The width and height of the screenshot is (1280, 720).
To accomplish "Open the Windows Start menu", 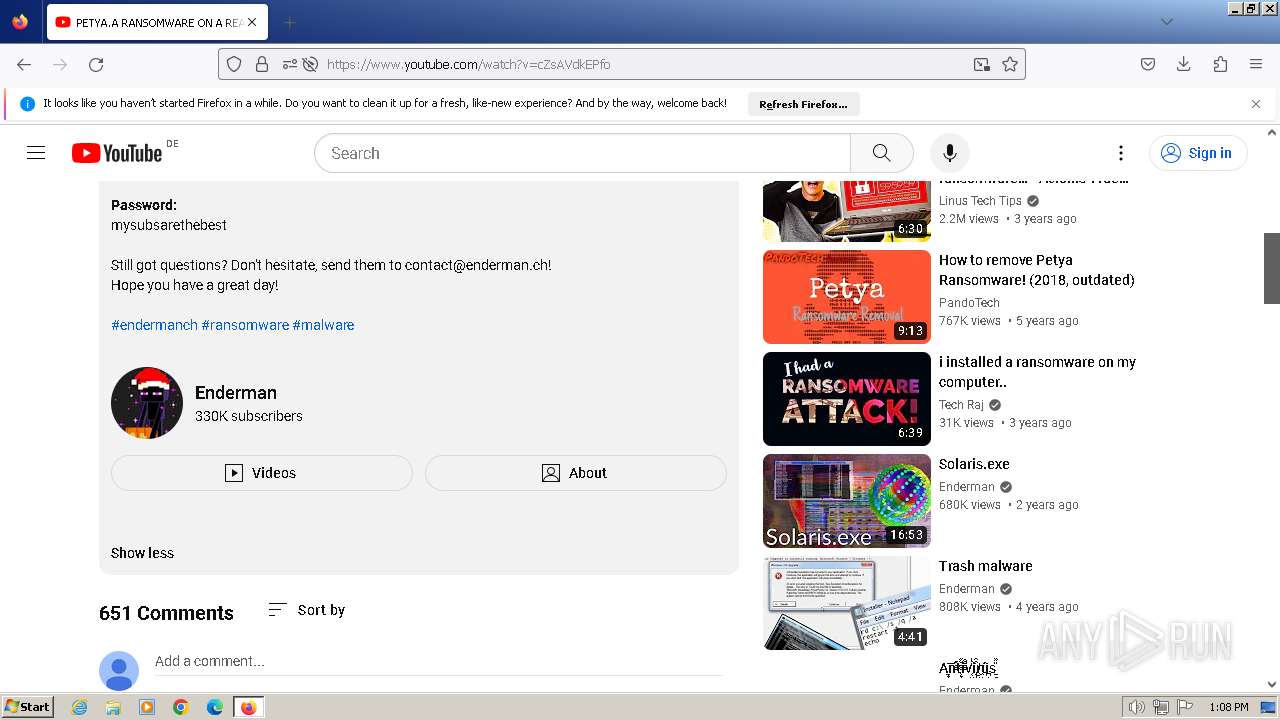I will click(x=27, y=707).
